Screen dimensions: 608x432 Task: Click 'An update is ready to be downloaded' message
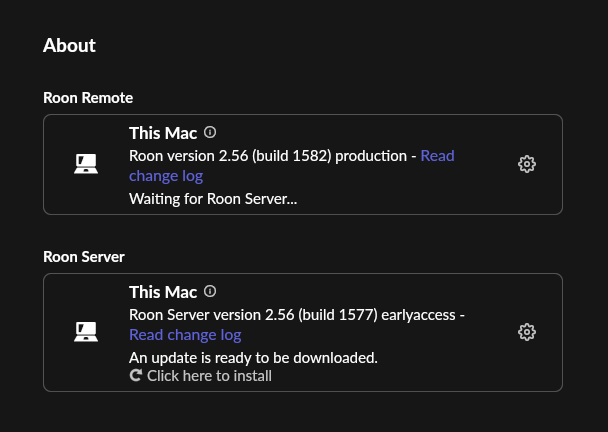click(253, 357)
